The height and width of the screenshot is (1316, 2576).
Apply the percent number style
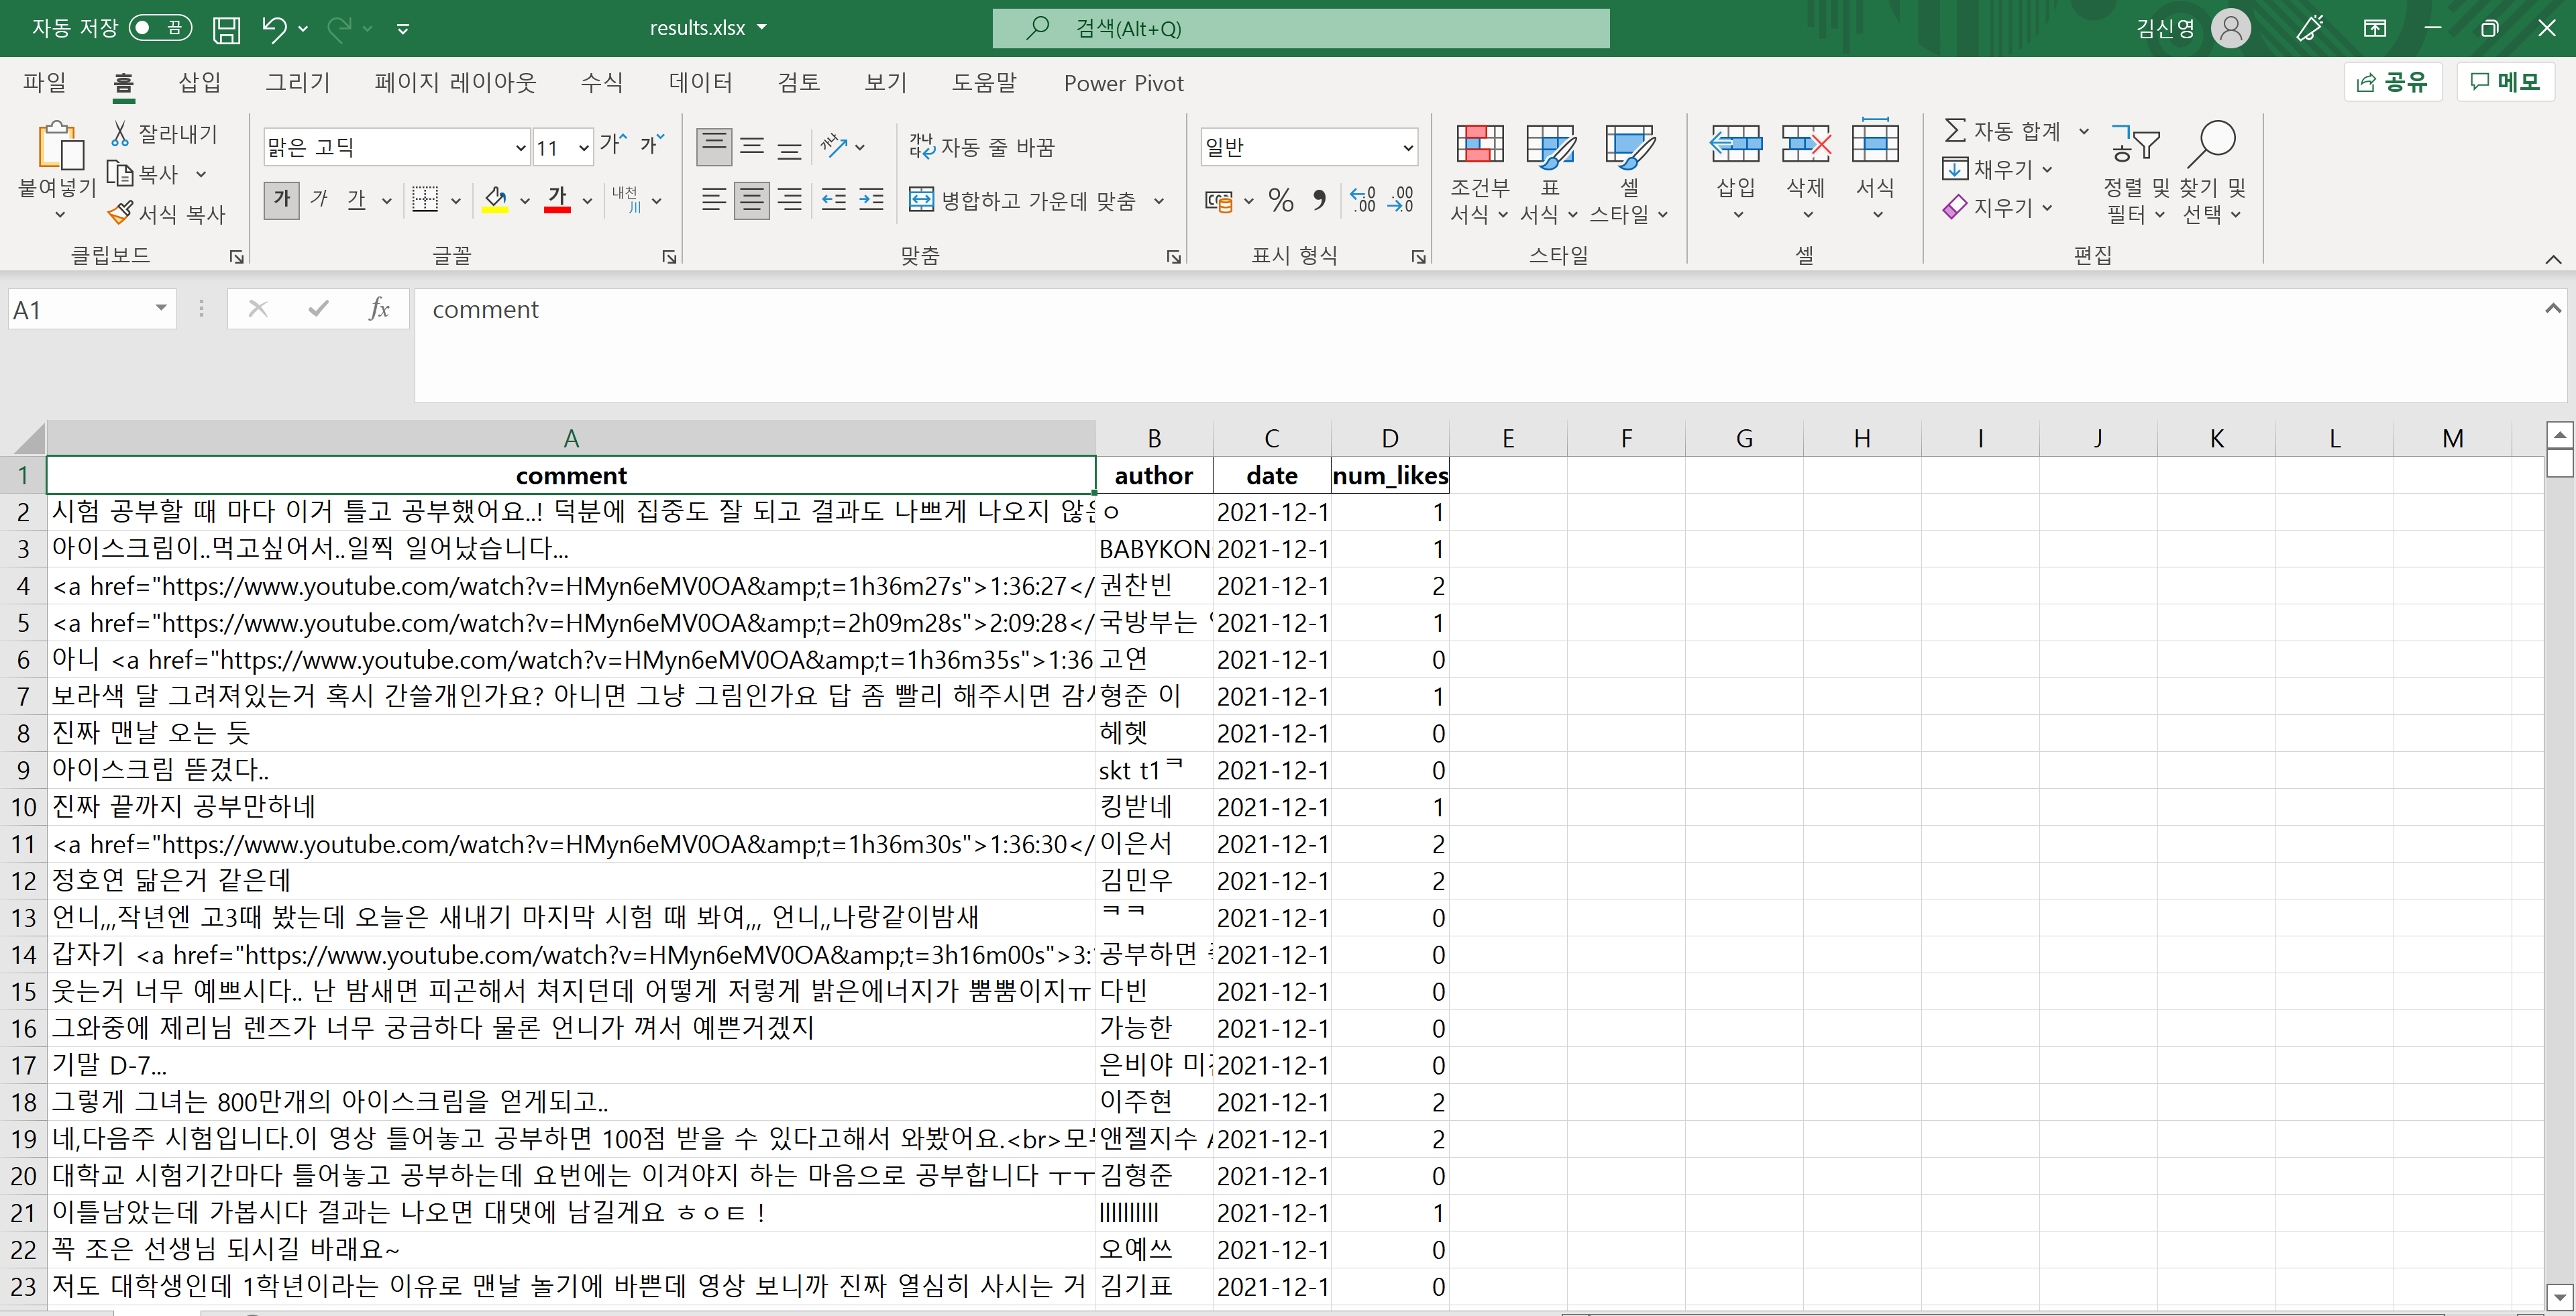click(1281, 199)
